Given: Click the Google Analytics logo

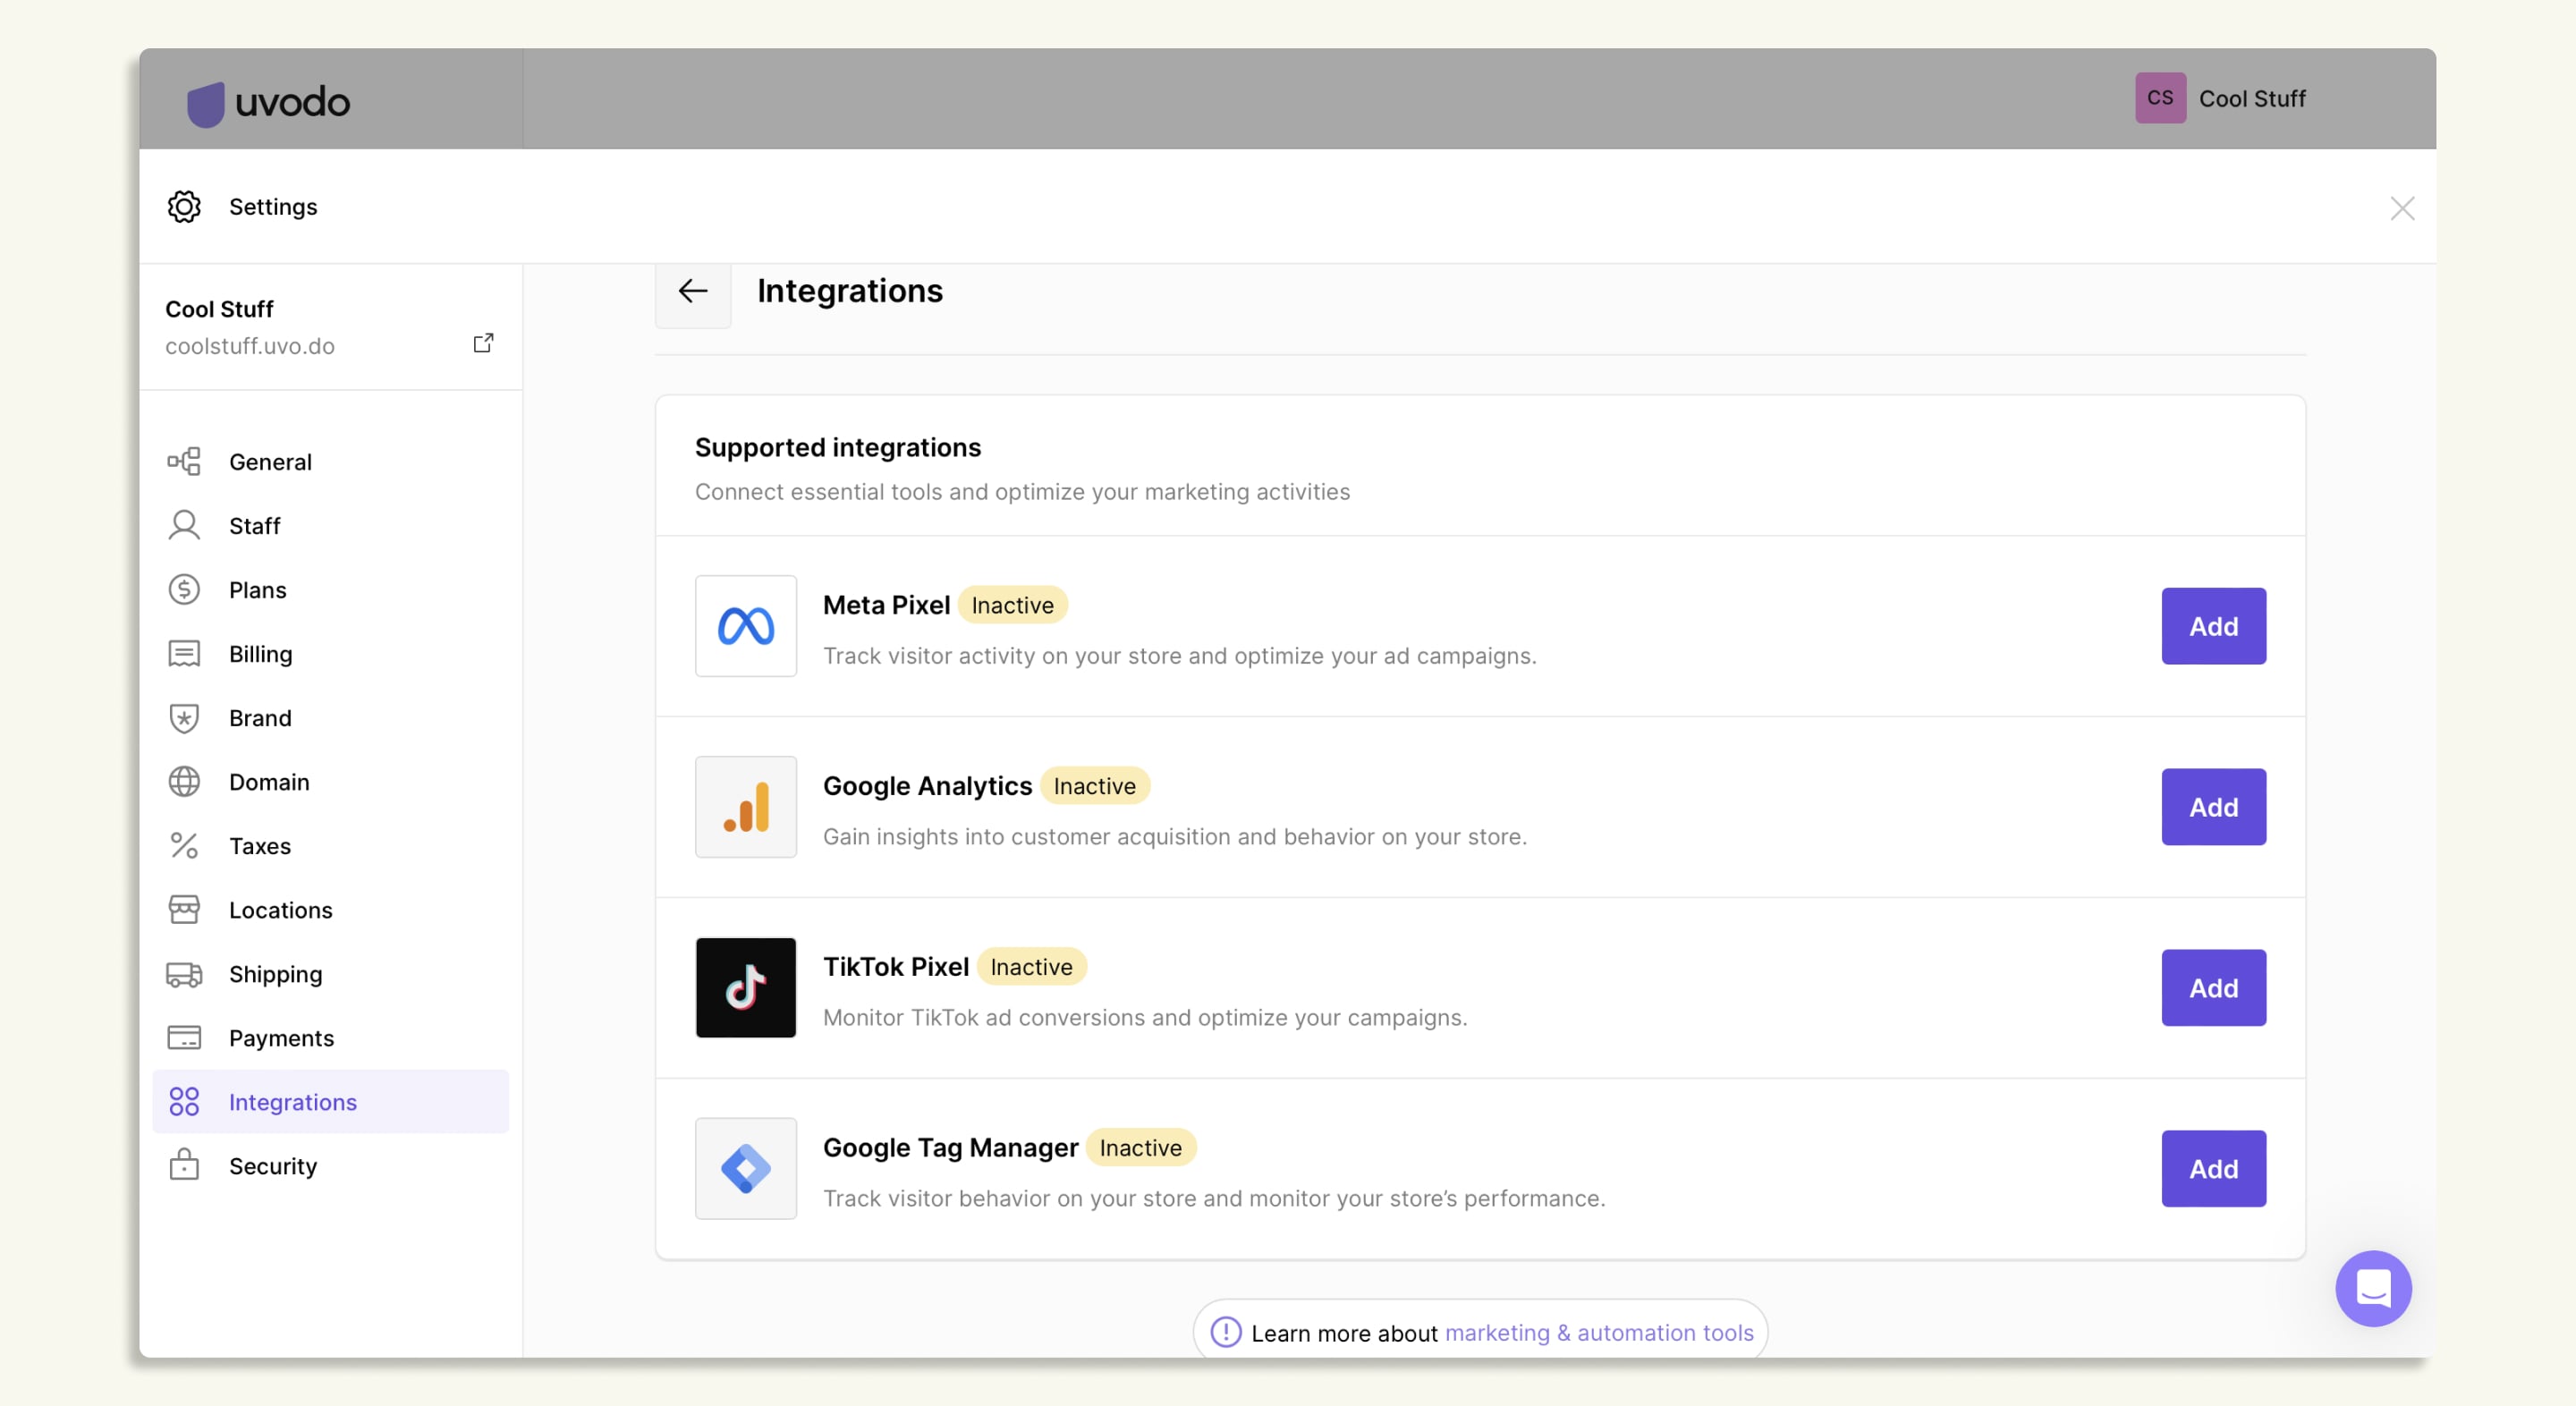Looking at the screenshot, I should [x=745, y=807].
